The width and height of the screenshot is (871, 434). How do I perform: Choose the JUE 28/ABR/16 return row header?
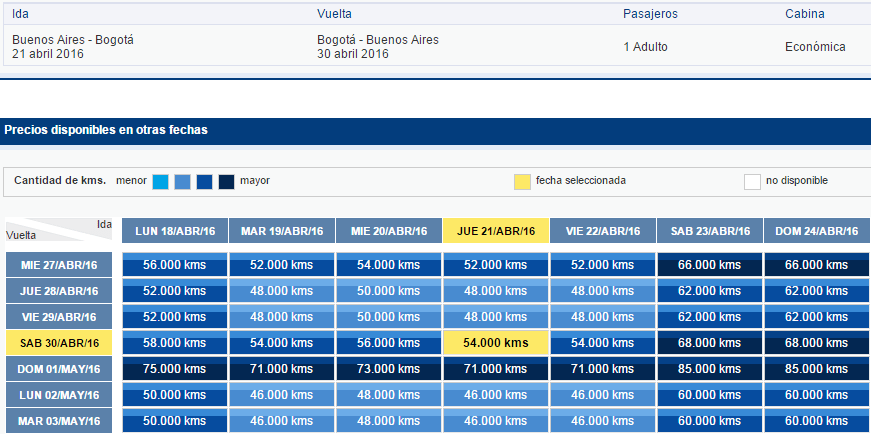[x=59, y=291]
